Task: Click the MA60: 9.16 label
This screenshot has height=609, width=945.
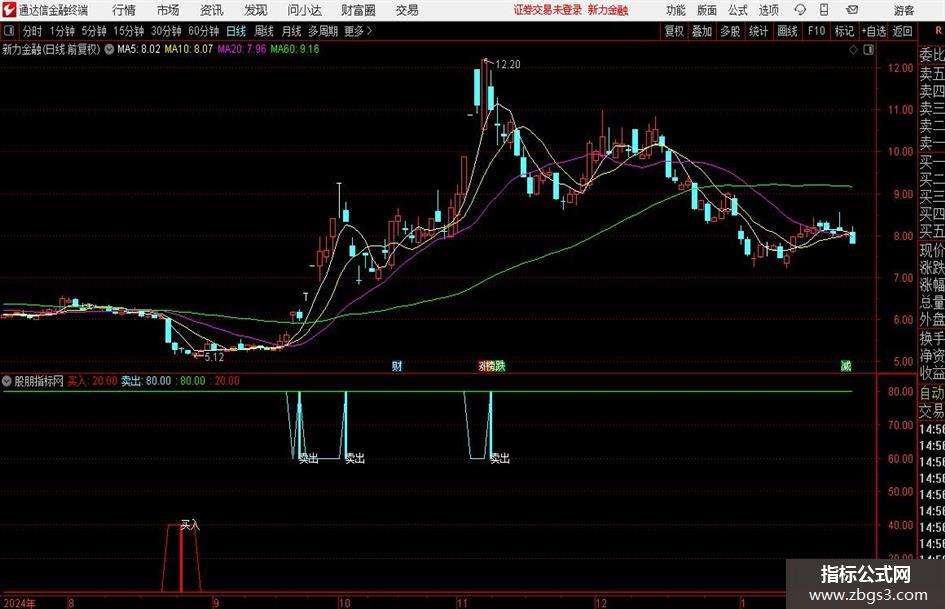Action: coord(295,49)
